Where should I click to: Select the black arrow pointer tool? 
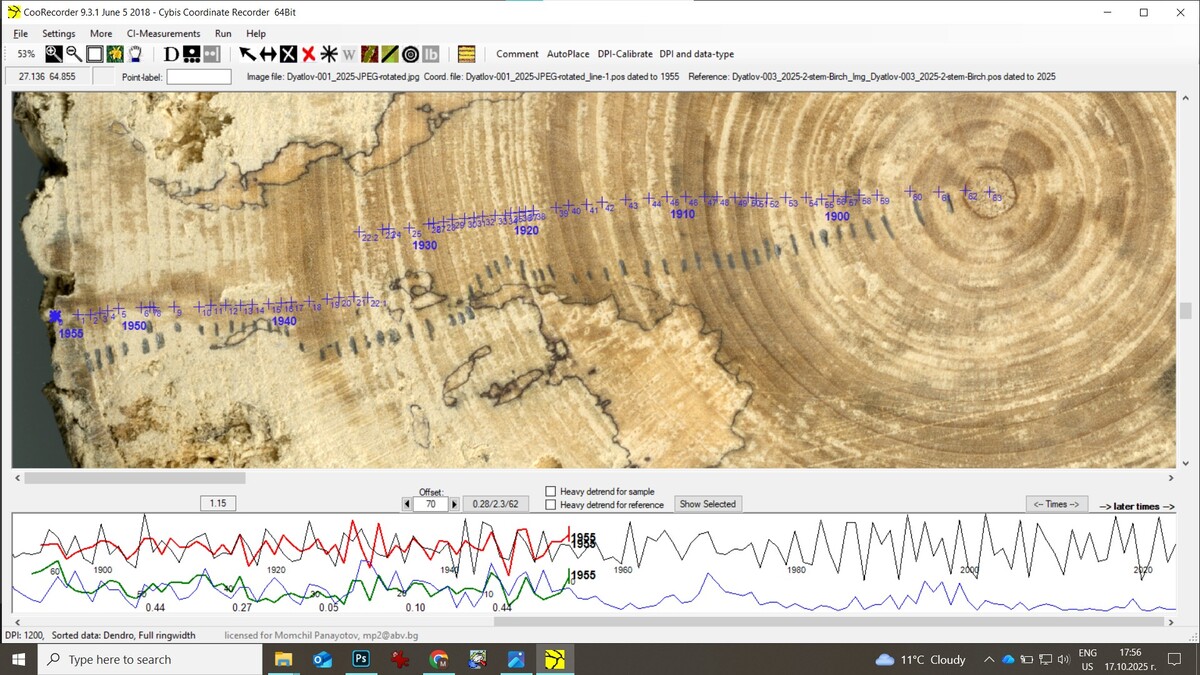pyautogui.click(x=247, y=54)
